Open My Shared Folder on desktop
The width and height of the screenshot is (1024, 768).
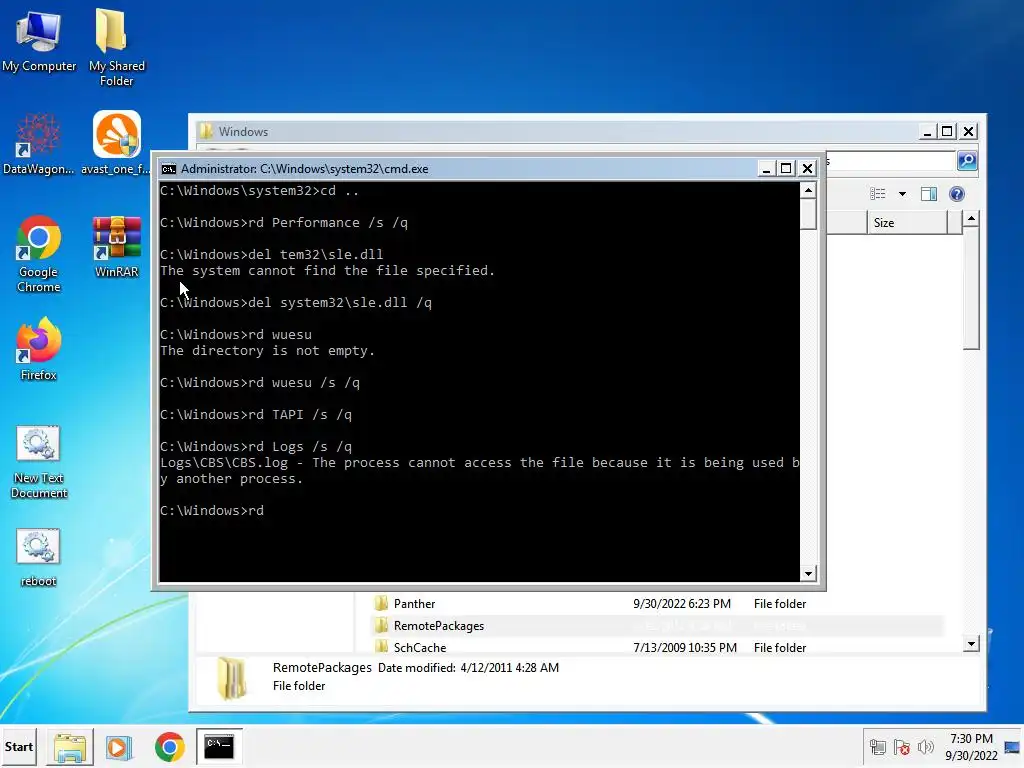click(116, 47)
